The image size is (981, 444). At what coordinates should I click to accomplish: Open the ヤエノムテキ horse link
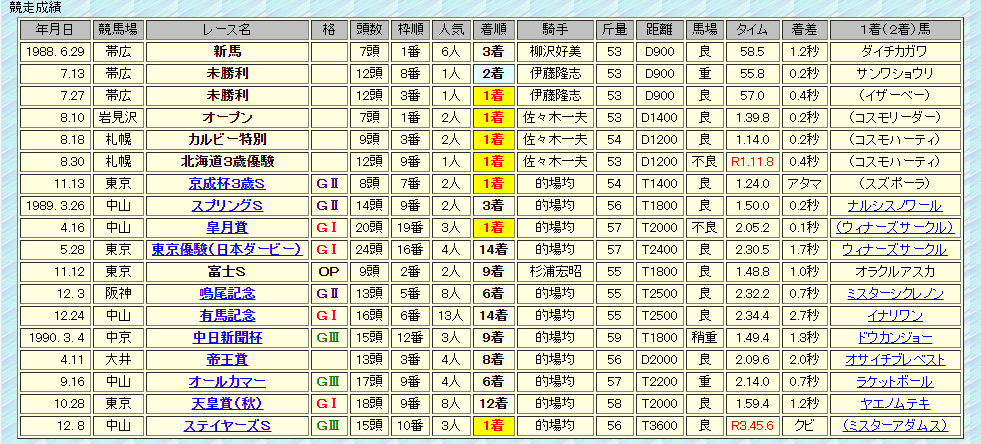point(896,403)
